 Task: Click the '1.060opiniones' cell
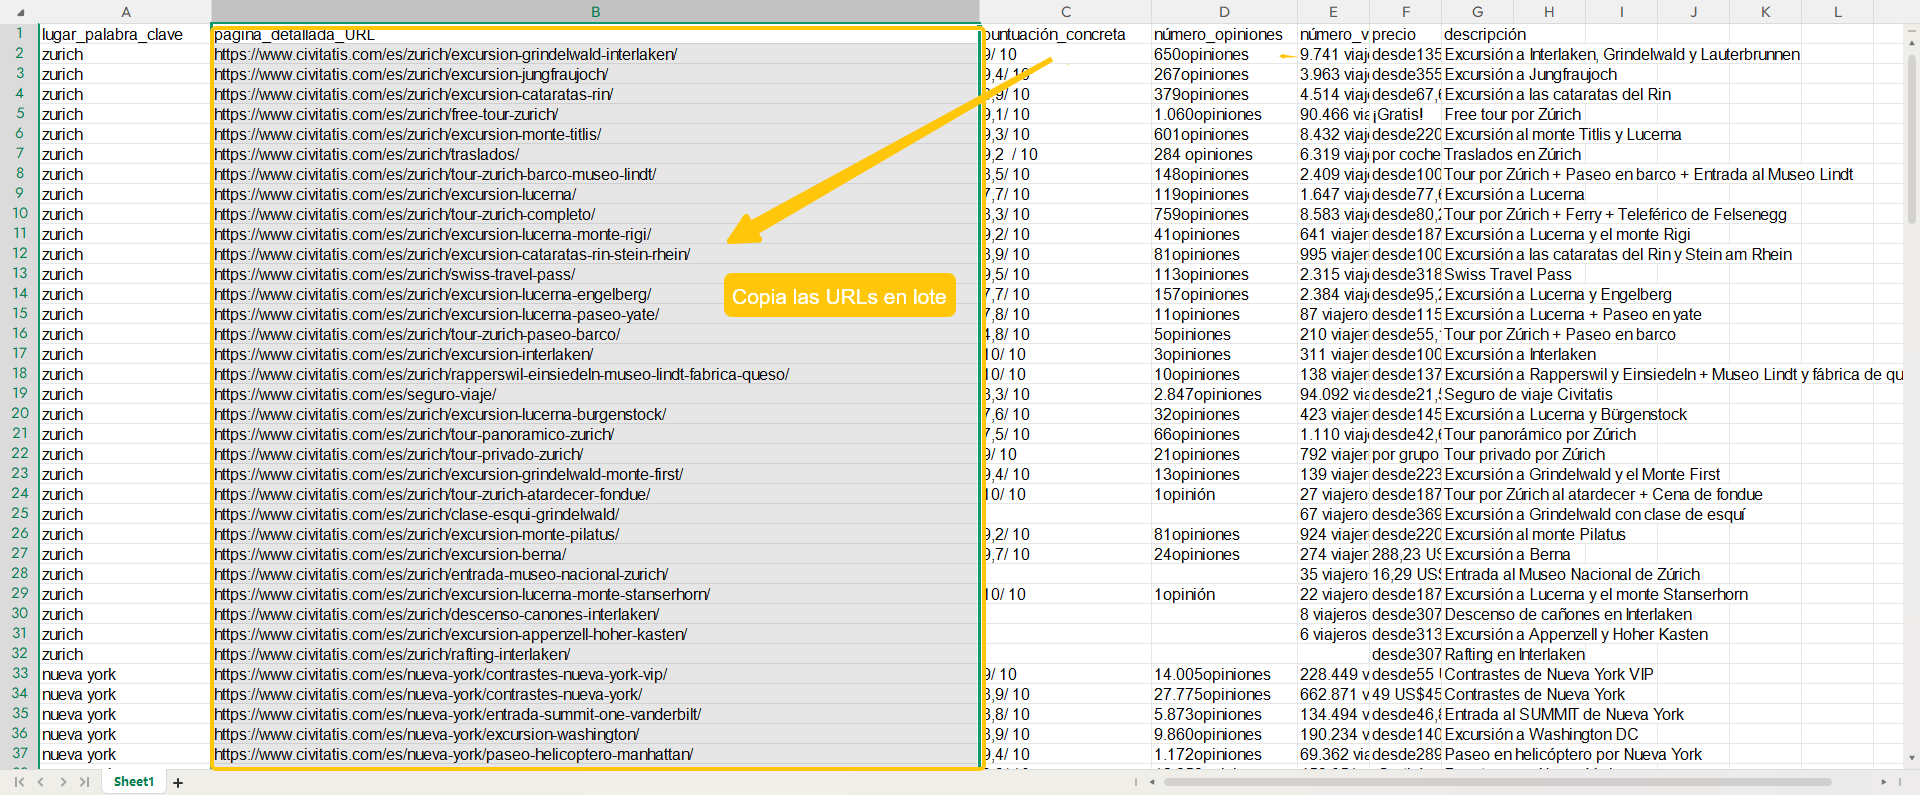(1224, 114)
